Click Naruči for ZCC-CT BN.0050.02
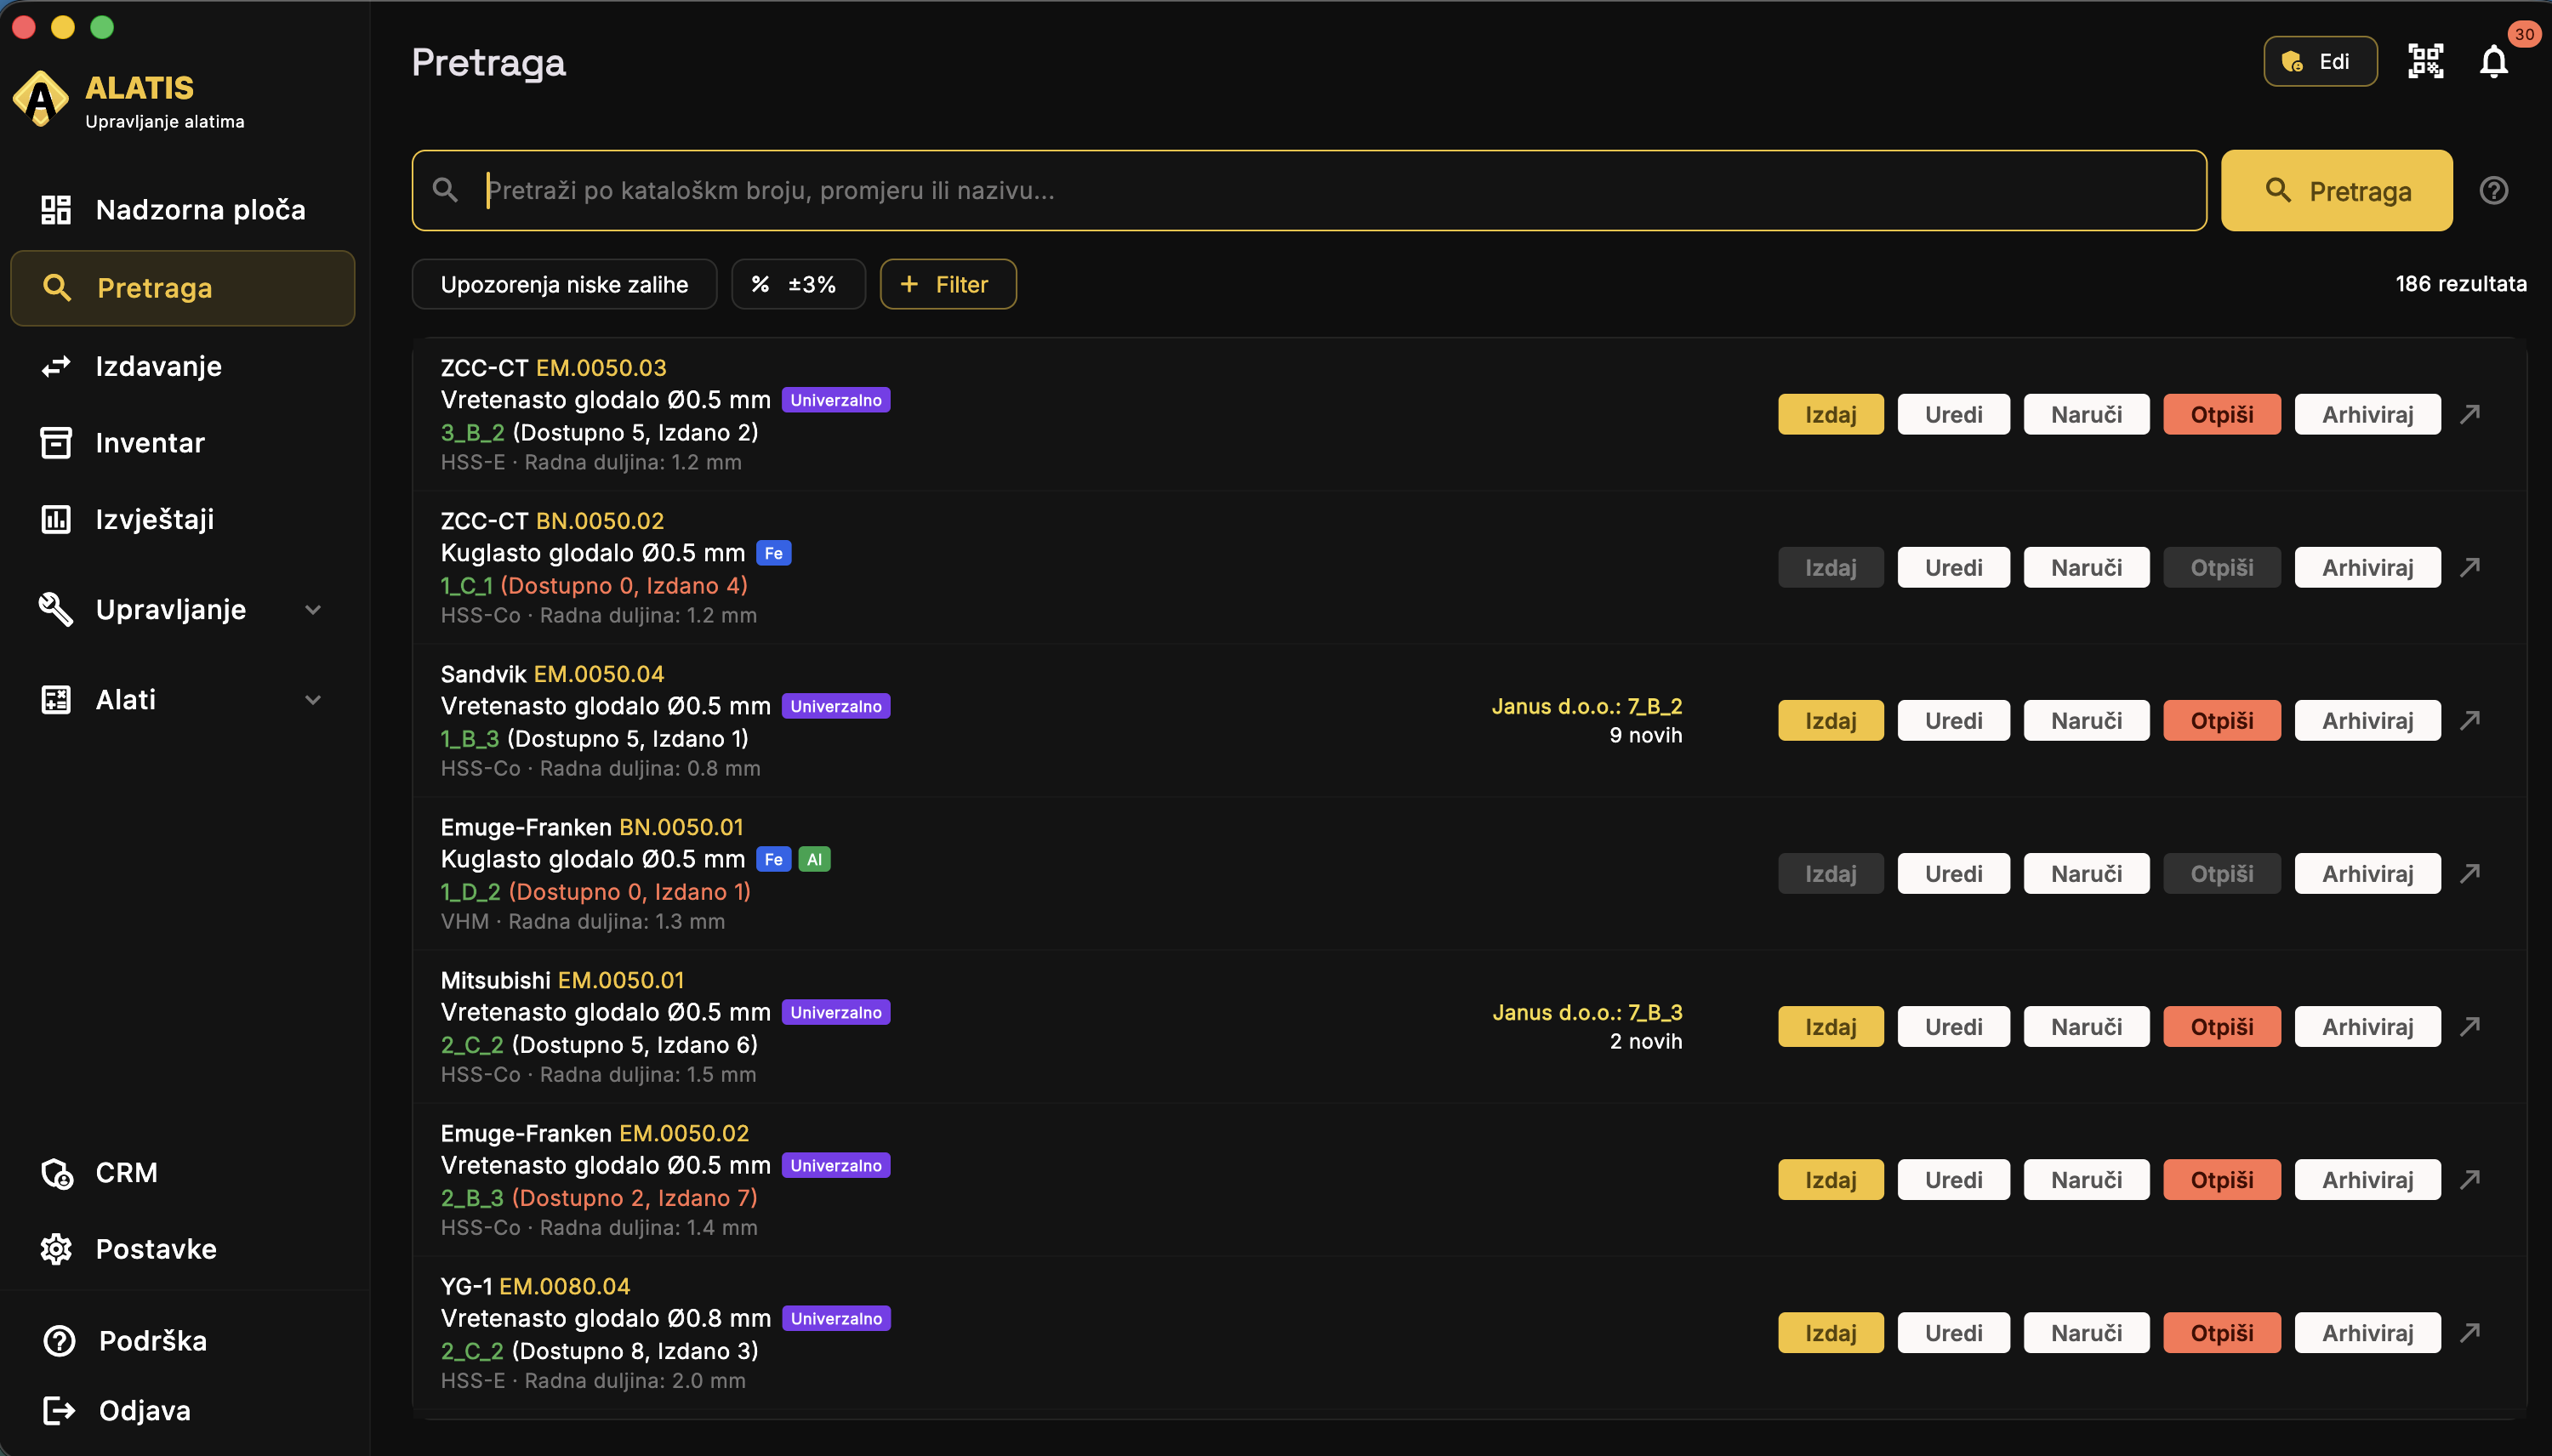Image resolution: width=2552 pixels, height=1456 pixels. (2086, 567)
